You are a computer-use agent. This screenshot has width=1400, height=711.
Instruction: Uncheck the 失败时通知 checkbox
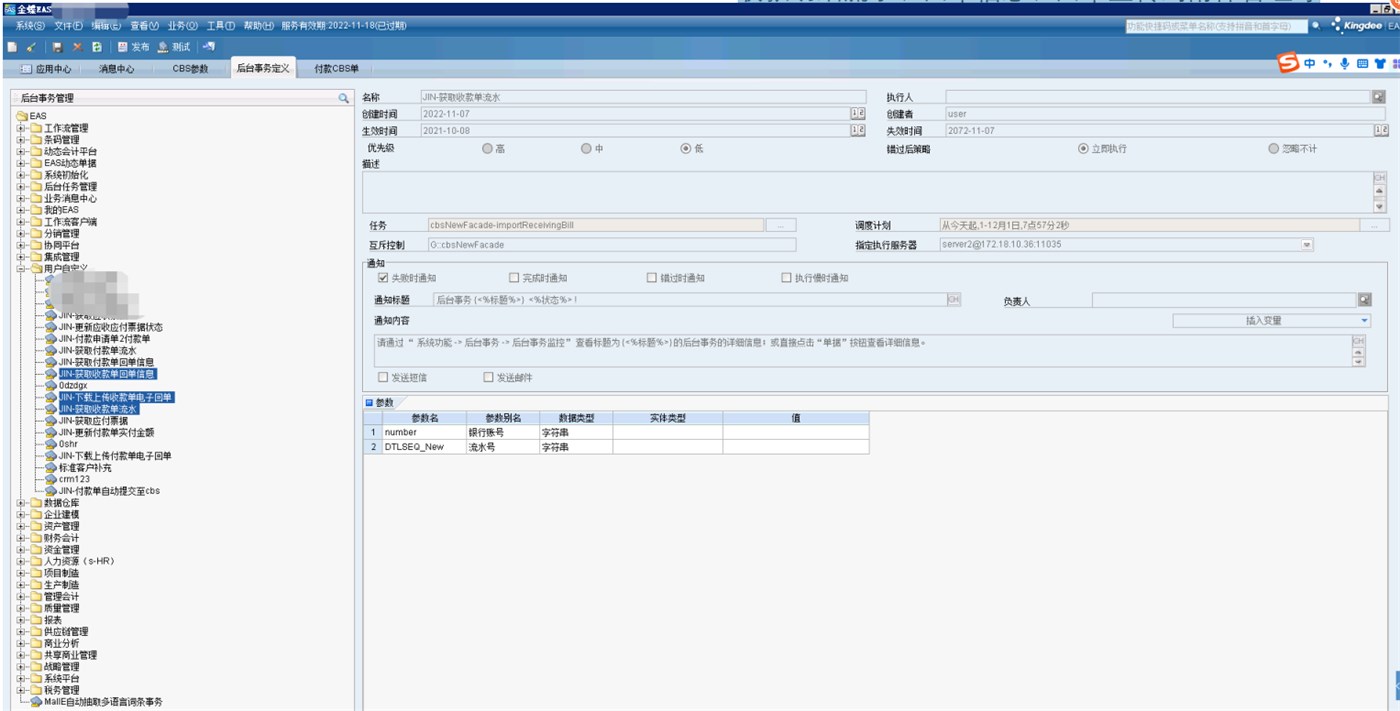[x=382, y=278]
